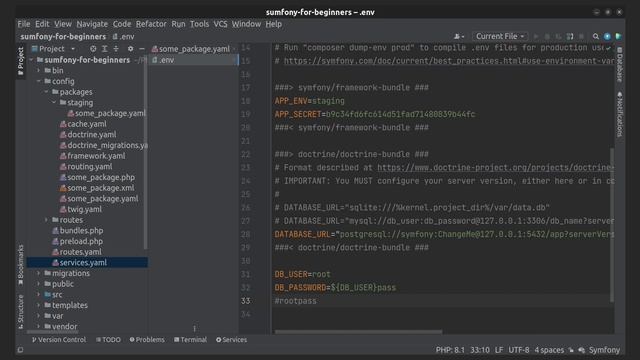Click the symfony.com best practices link on line 15
This screenshot has height=360, width=640.
point(449,61)
